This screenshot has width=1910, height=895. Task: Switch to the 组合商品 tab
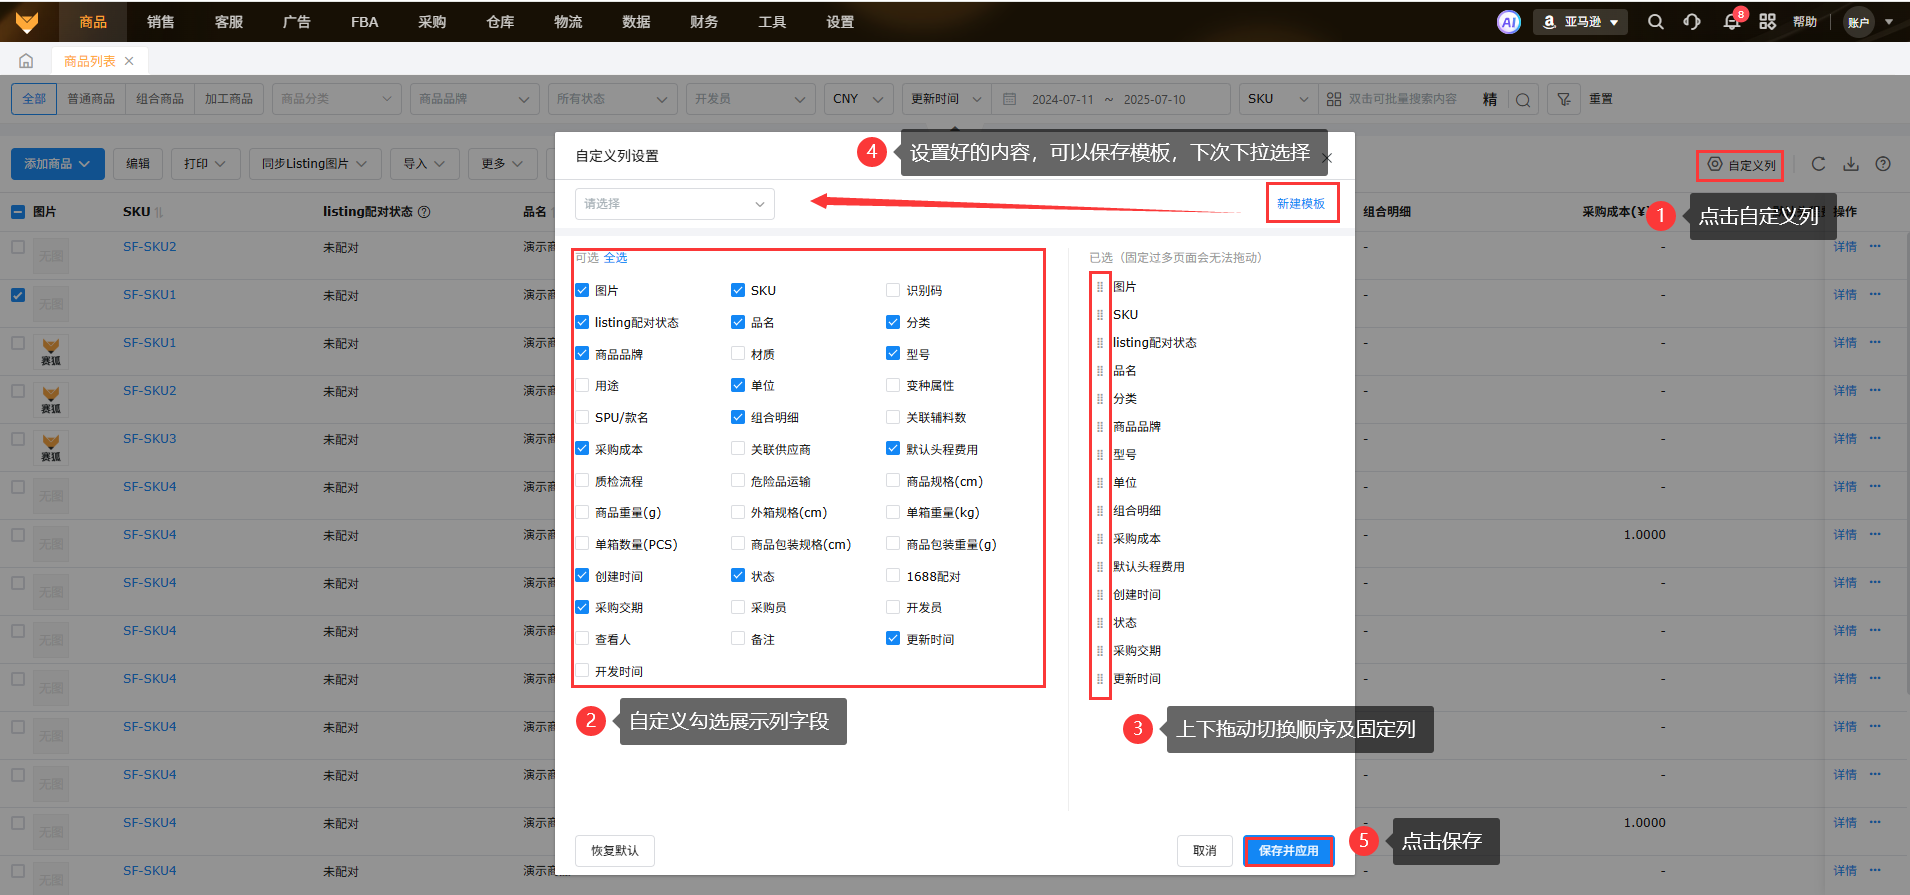160,99
